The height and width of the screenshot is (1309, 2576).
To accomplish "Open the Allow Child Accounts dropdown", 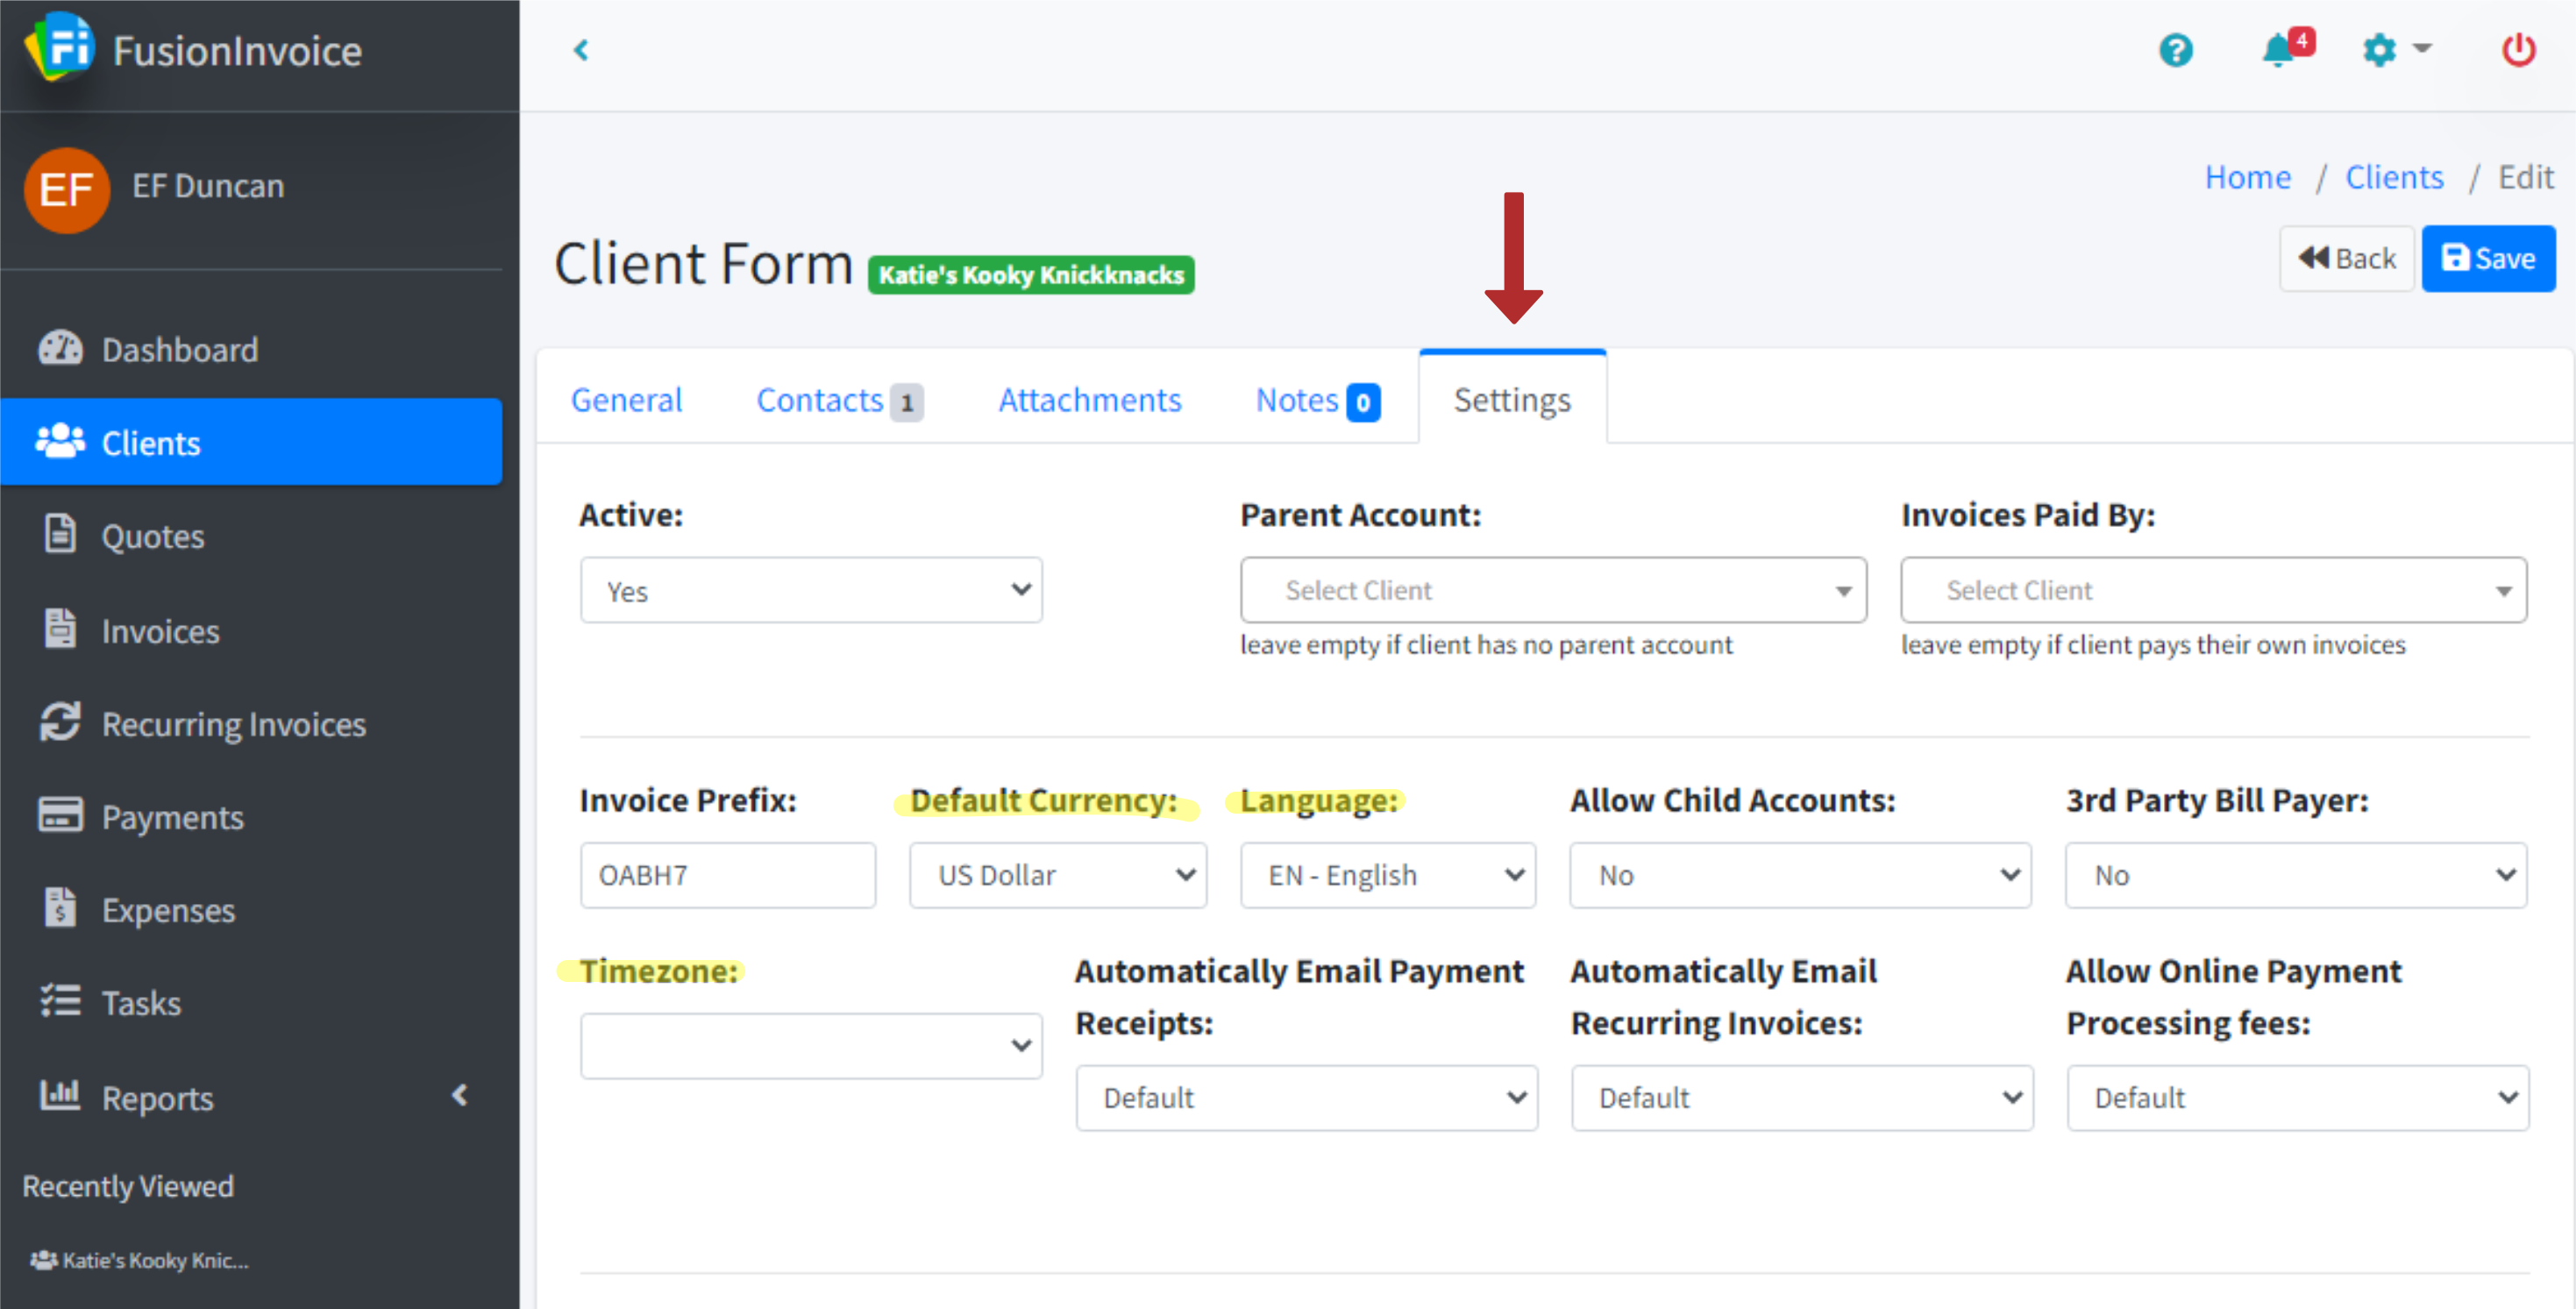I will click(x=1799, y=875).
